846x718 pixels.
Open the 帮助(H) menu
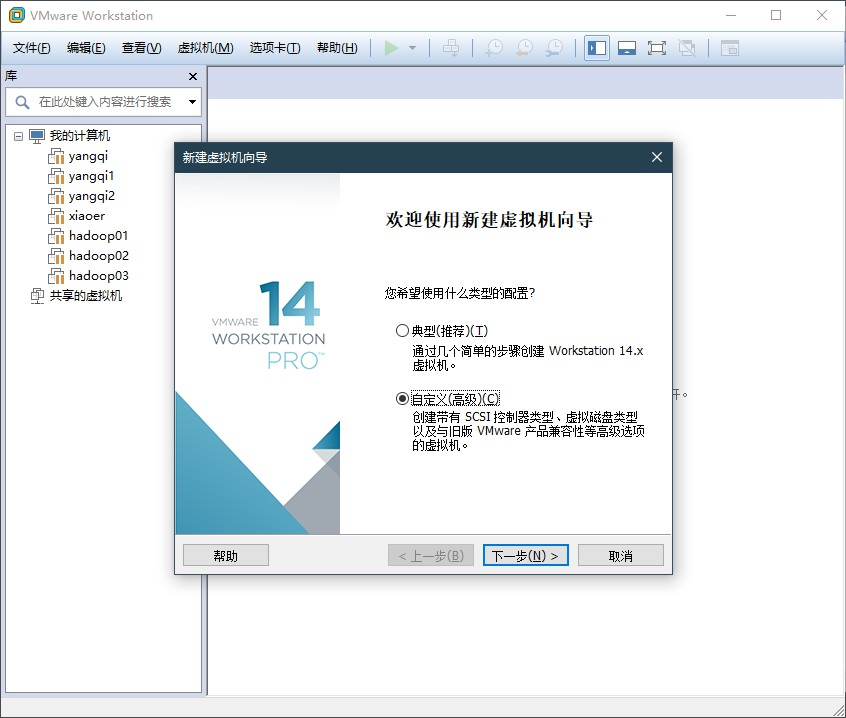tap(337, 48)
